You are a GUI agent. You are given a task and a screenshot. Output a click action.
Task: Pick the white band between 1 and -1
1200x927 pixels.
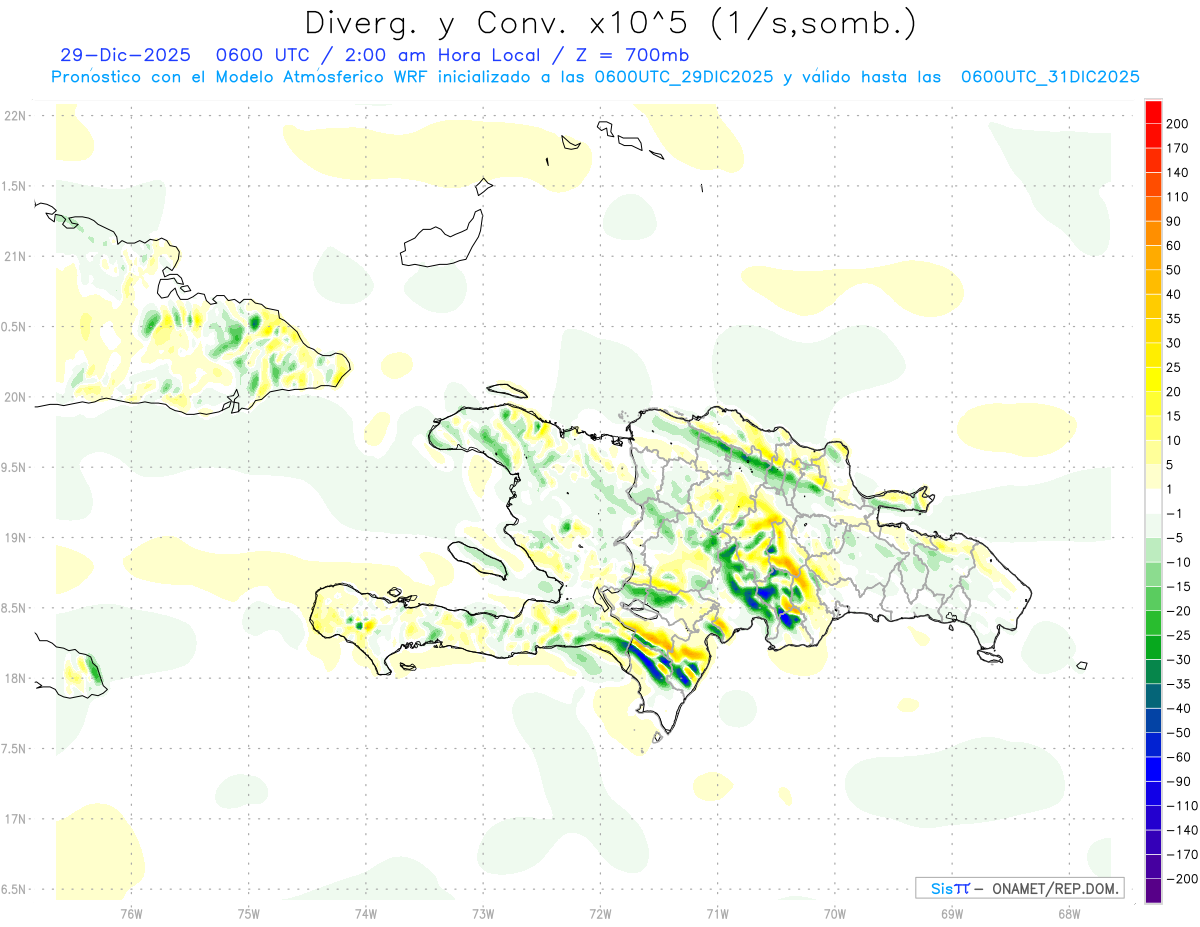[1154, 501]
